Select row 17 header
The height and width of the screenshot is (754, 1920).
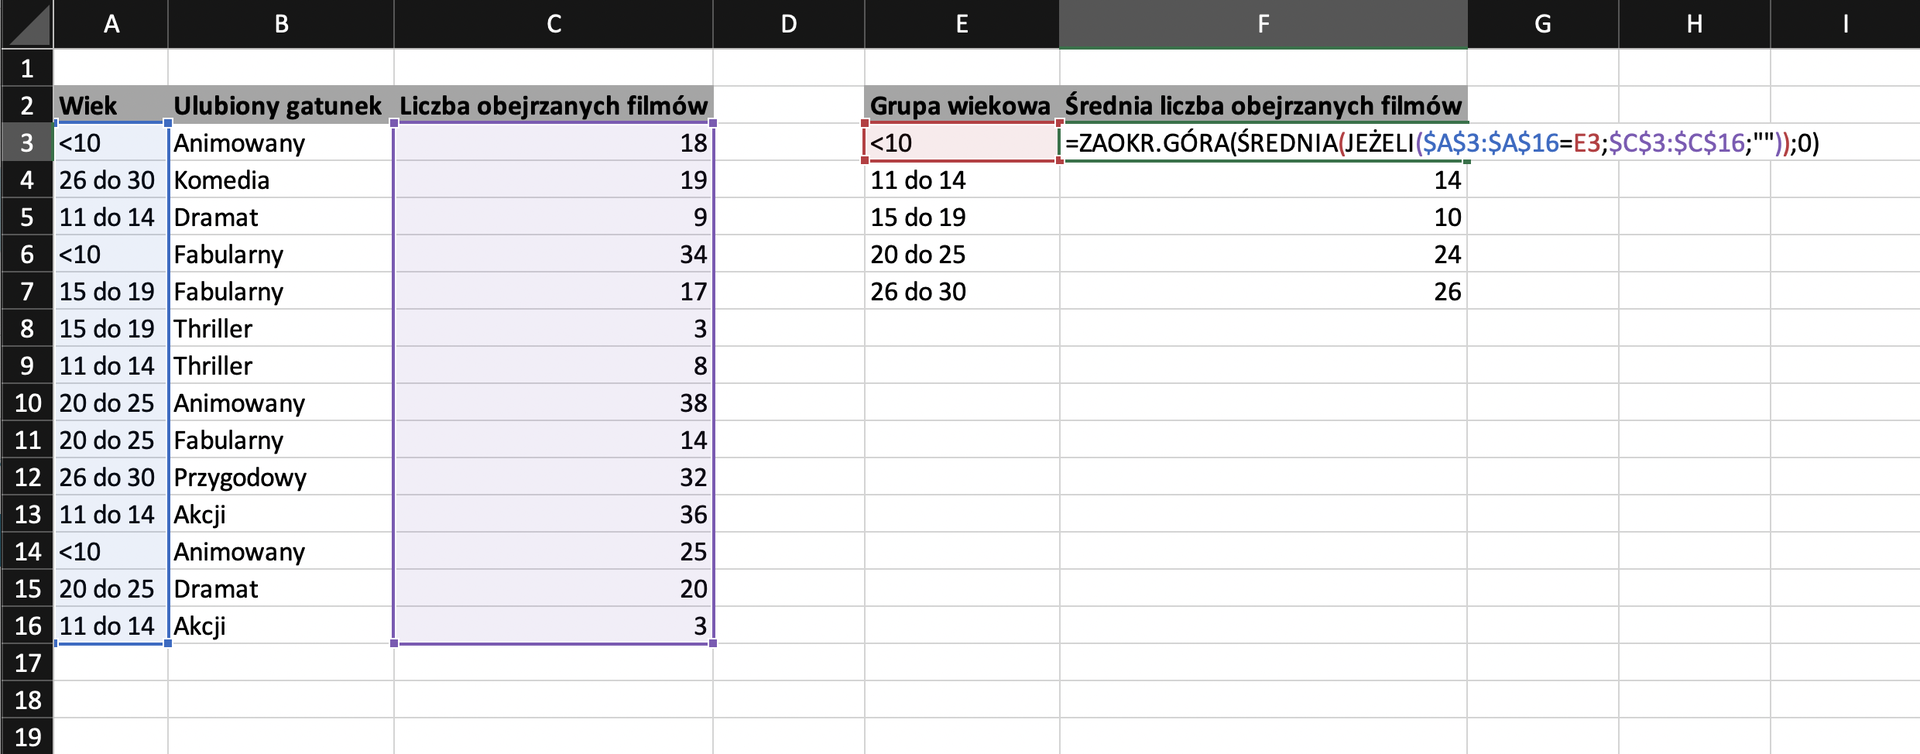(x=27, y=663)
